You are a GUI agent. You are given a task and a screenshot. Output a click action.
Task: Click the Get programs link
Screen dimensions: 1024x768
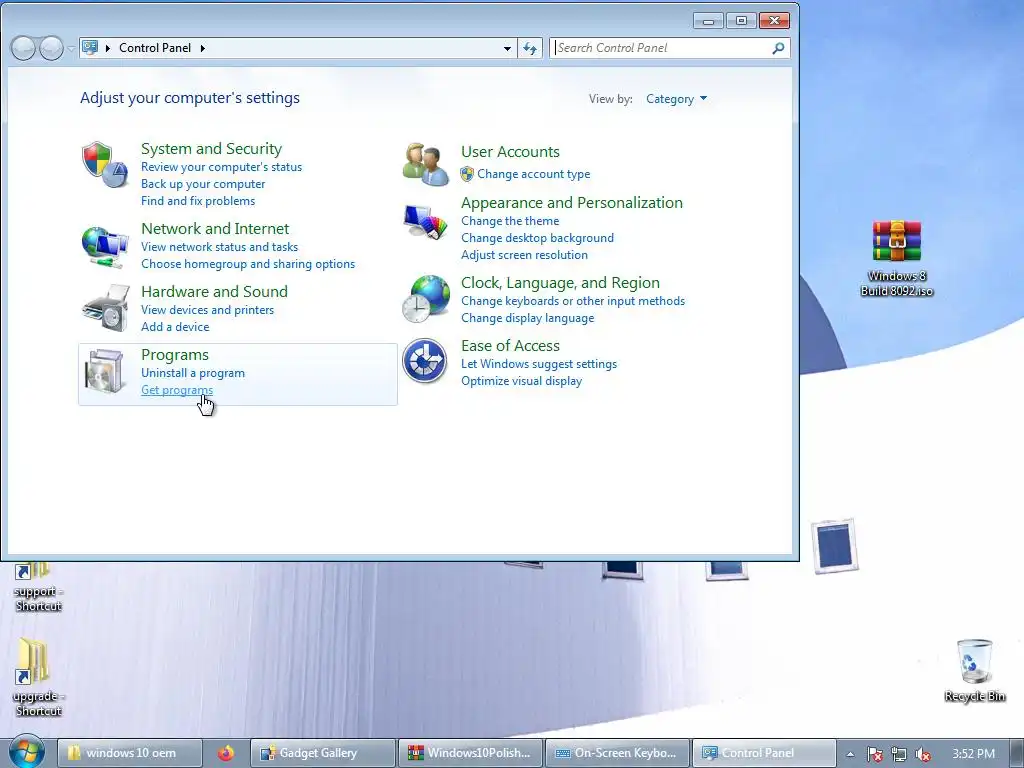pyautogui.click(x=177, y=390)
